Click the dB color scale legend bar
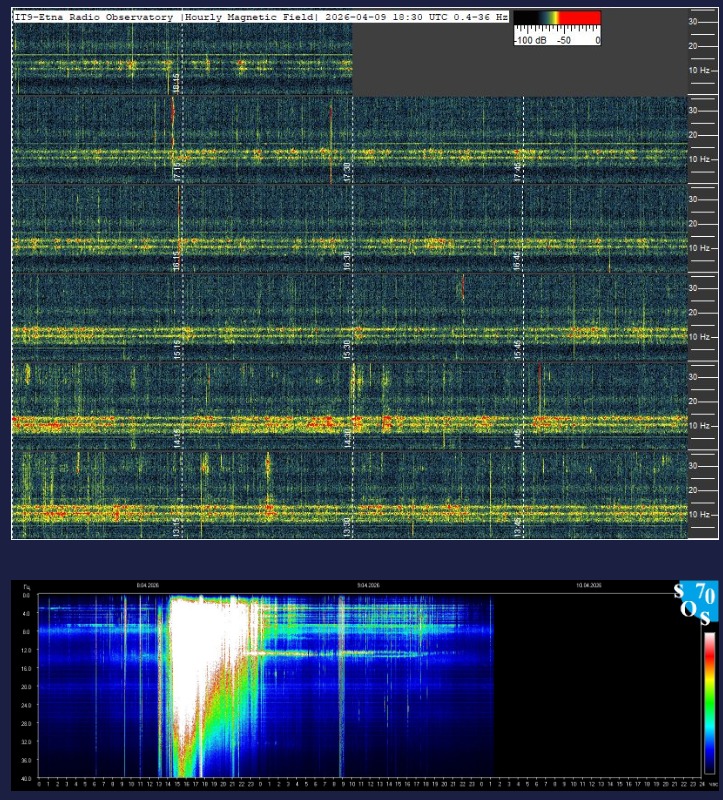 click(556, 17)
